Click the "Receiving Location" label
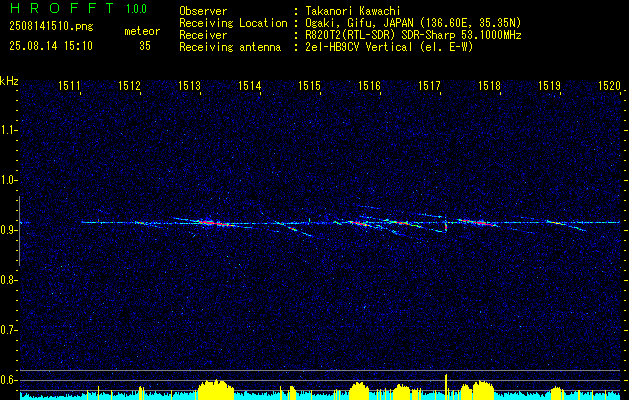The height and width of the screenshot is (400, 629). point(233,23)
